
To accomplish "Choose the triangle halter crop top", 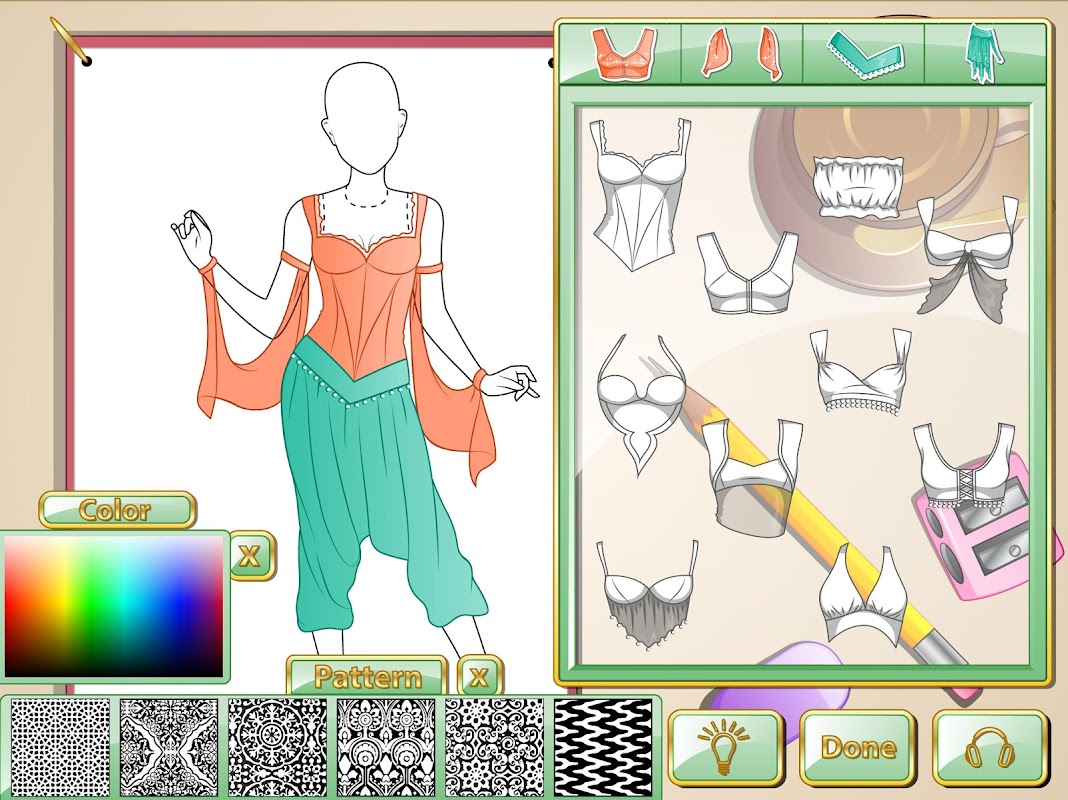I will pos(863,596).
